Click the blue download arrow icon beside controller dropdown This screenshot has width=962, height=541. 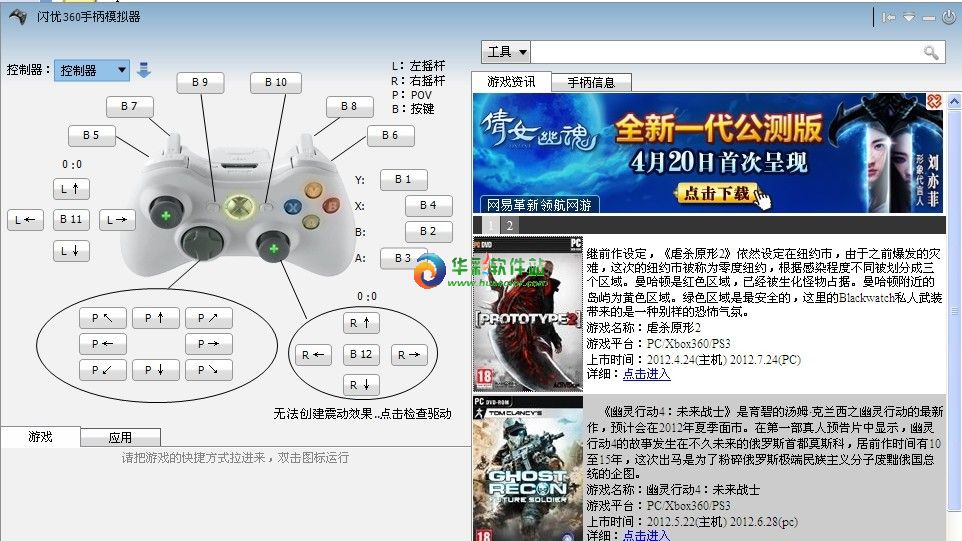[144, 70]
